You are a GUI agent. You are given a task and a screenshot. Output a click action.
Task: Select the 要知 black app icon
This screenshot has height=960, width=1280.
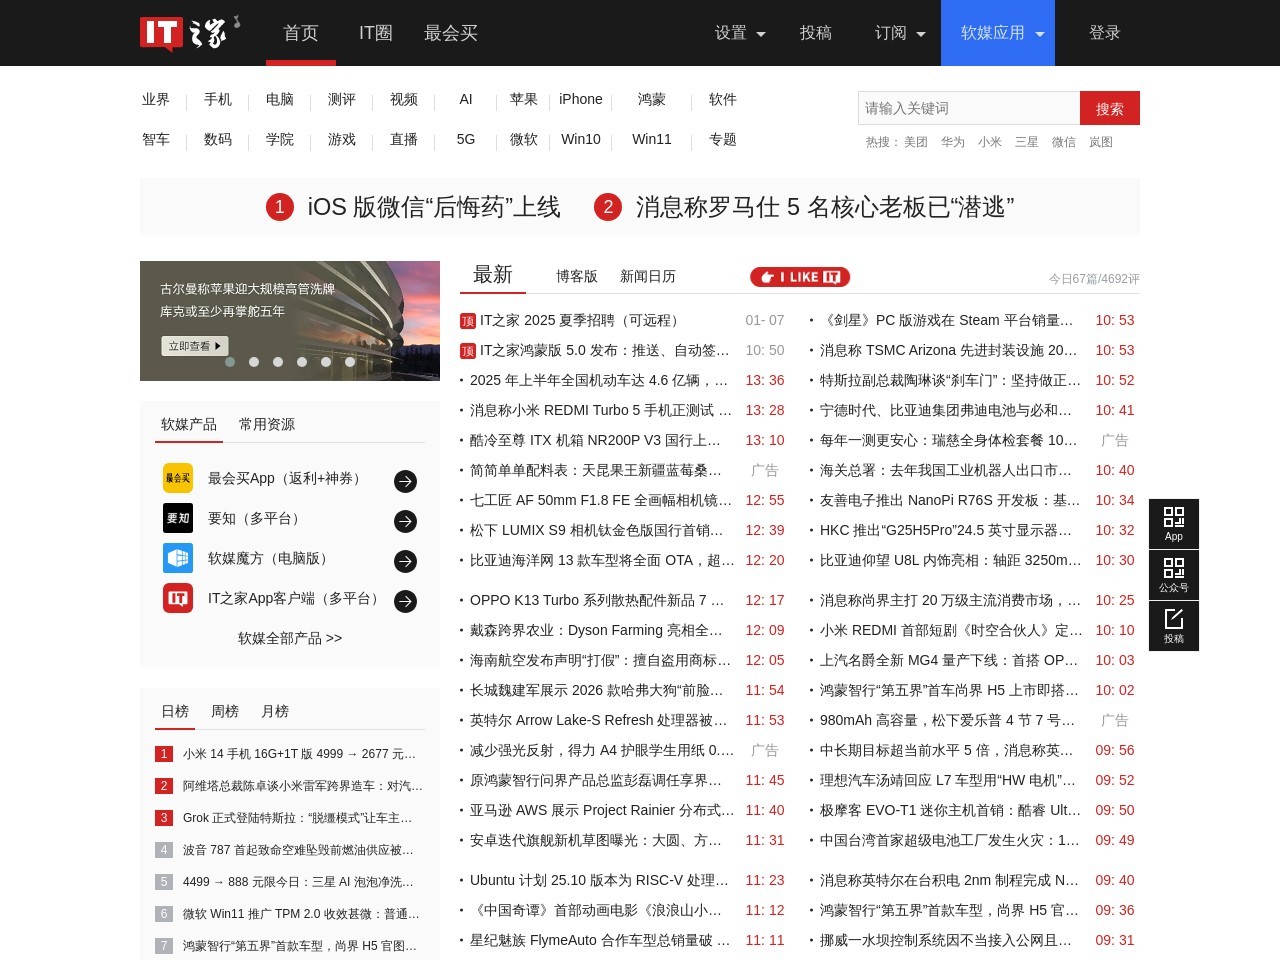click(x=178, y=518)
